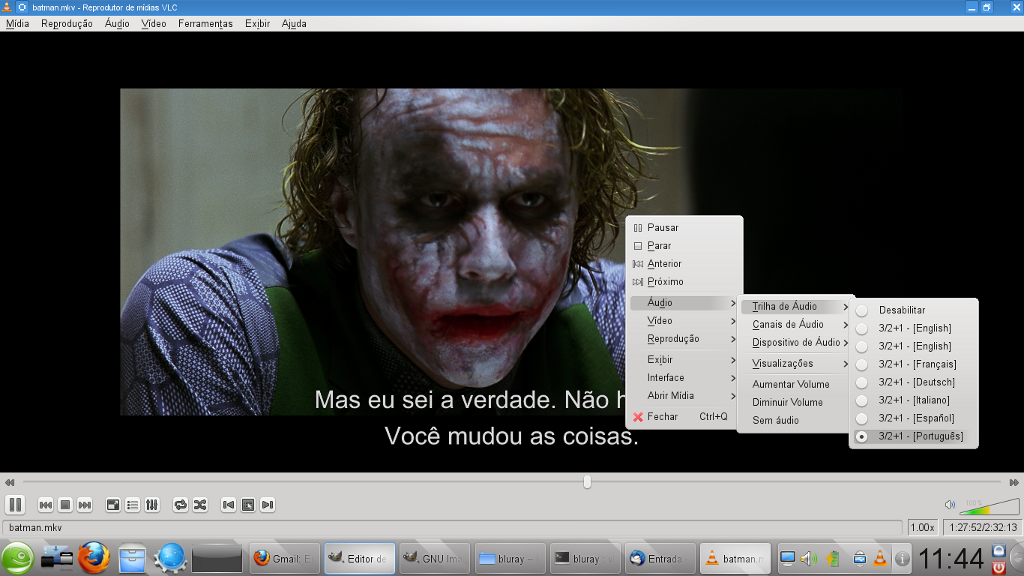The width and height of the screenshot is (1024, 576).
Task: Expand Vídeo submenu in context menu
Action: click(x=684, y=321)
